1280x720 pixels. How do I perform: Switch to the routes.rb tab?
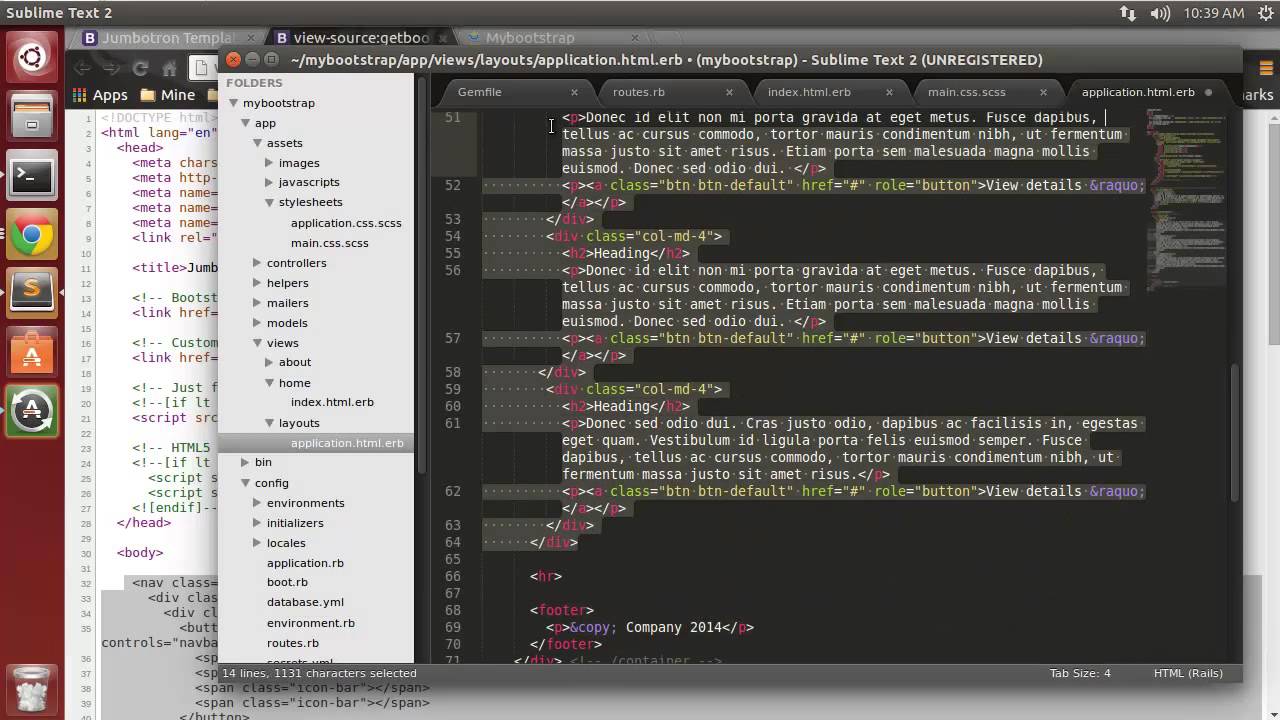pyautogui.click(x=639, y=92)
